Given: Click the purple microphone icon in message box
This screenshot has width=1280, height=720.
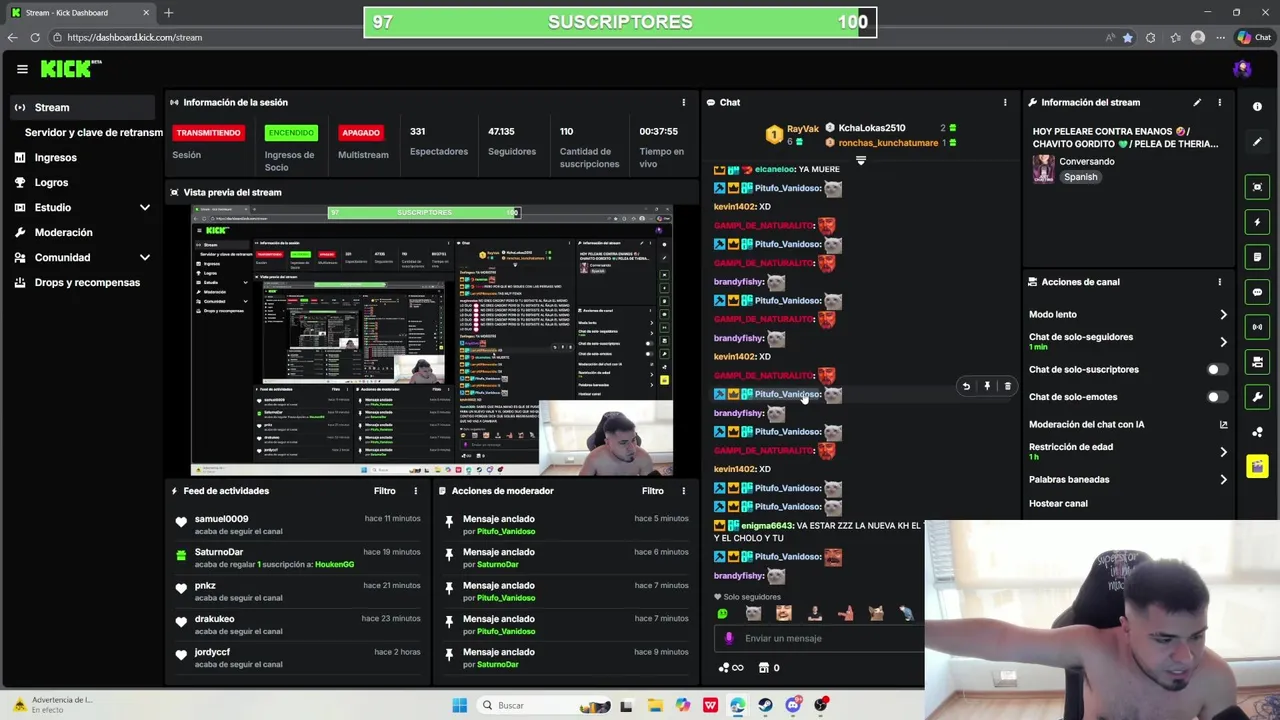Looking at the screenshot, I should 729,638.
